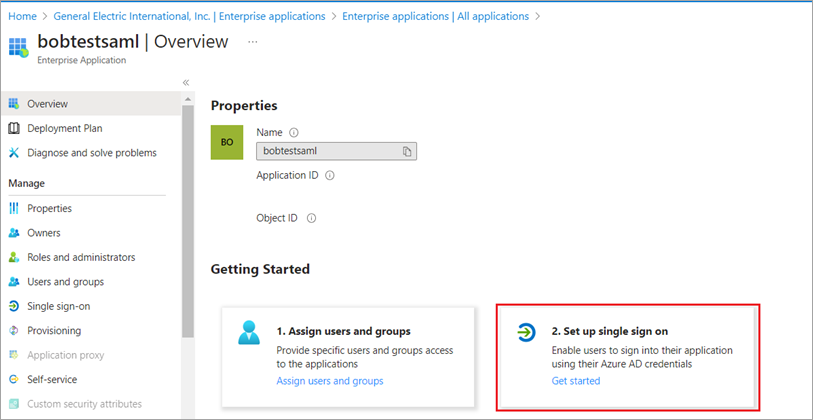Open Enterprise applications All applications breadcrumb
The width and height of the screenshot is (813, 420).
pos(436,16)
